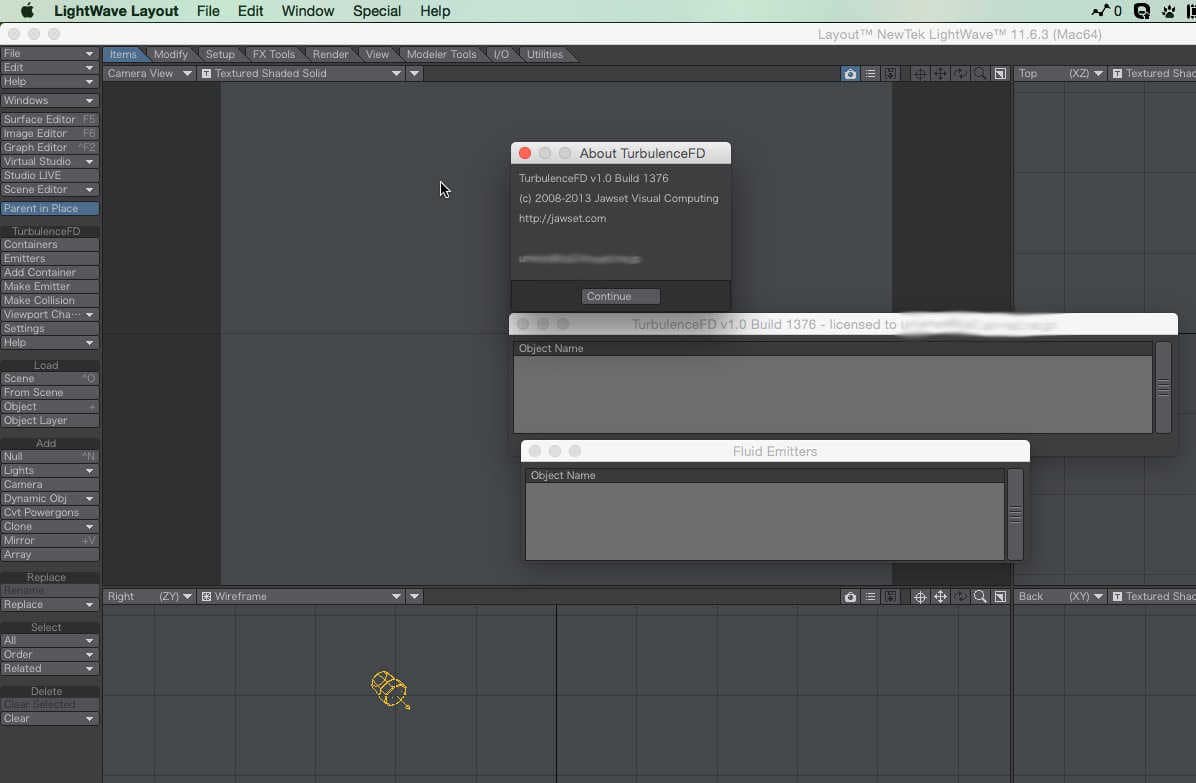Click the Surface Editor button
The height and width of the screenshot is (783, 1196).
pos(49,120)
